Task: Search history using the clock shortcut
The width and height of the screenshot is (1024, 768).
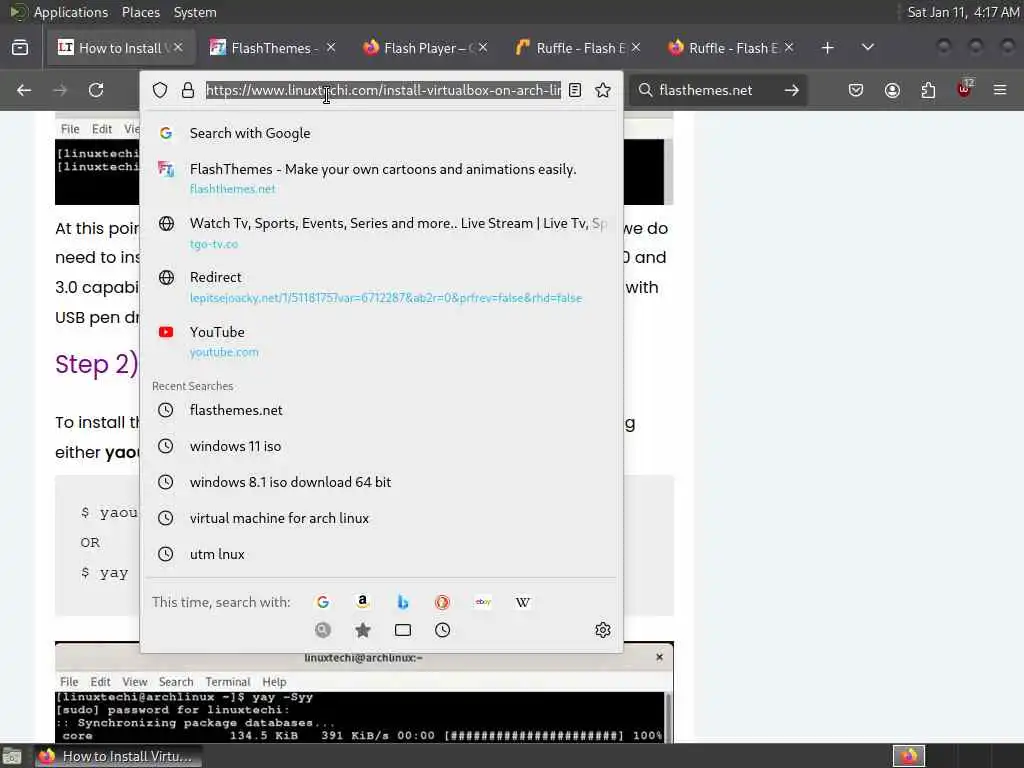Action: [x=443, y=630]
